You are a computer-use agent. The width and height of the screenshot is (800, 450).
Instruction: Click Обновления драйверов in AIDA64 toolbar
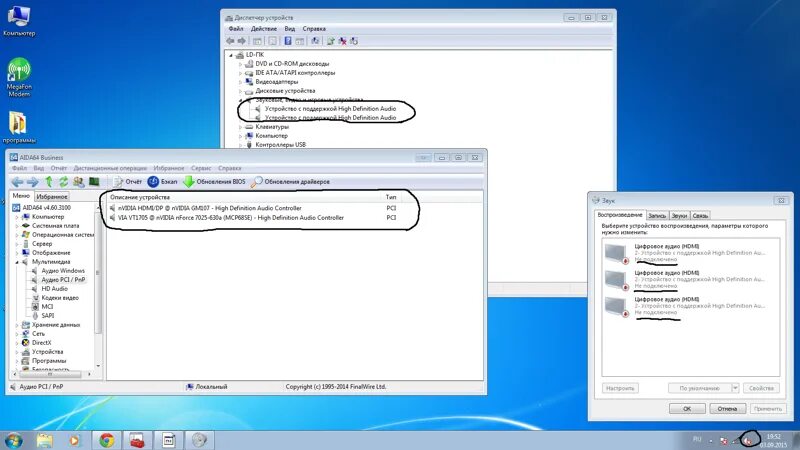pyautogui.click(x=290, y=182)
